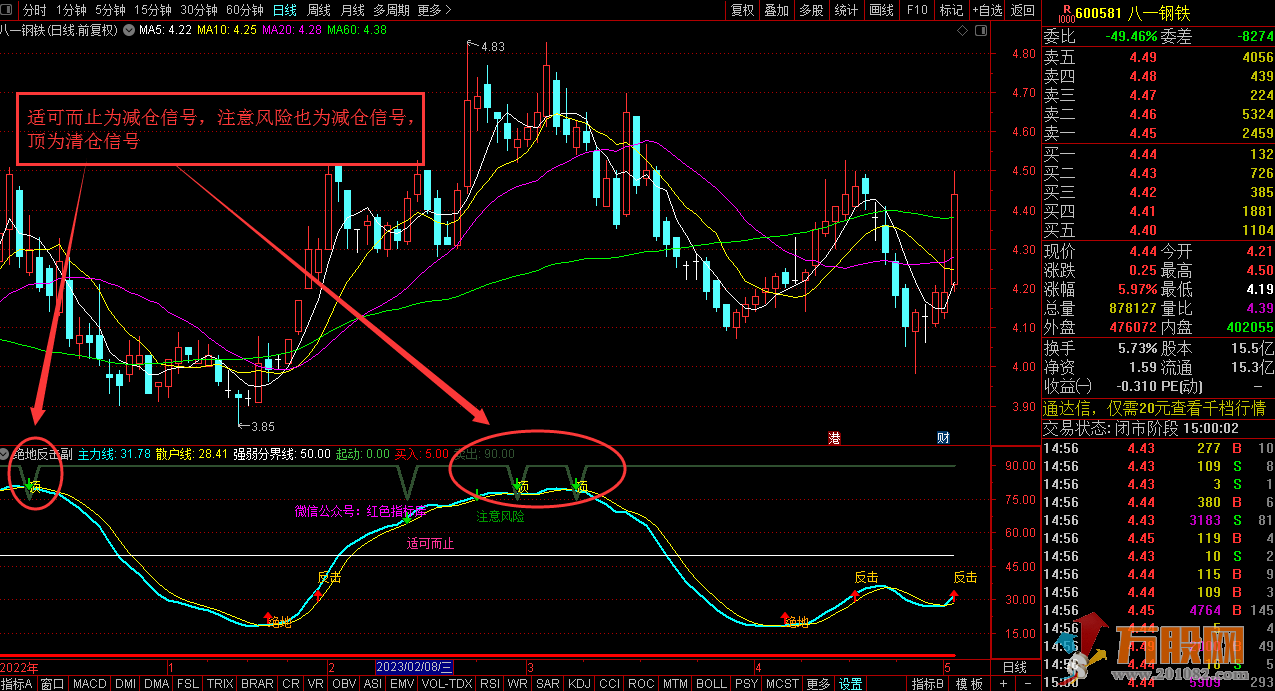The height and width of the screenshot is (691, 1275).
Task: Switch indicator to OBV
Action: (x=344, y=684)
